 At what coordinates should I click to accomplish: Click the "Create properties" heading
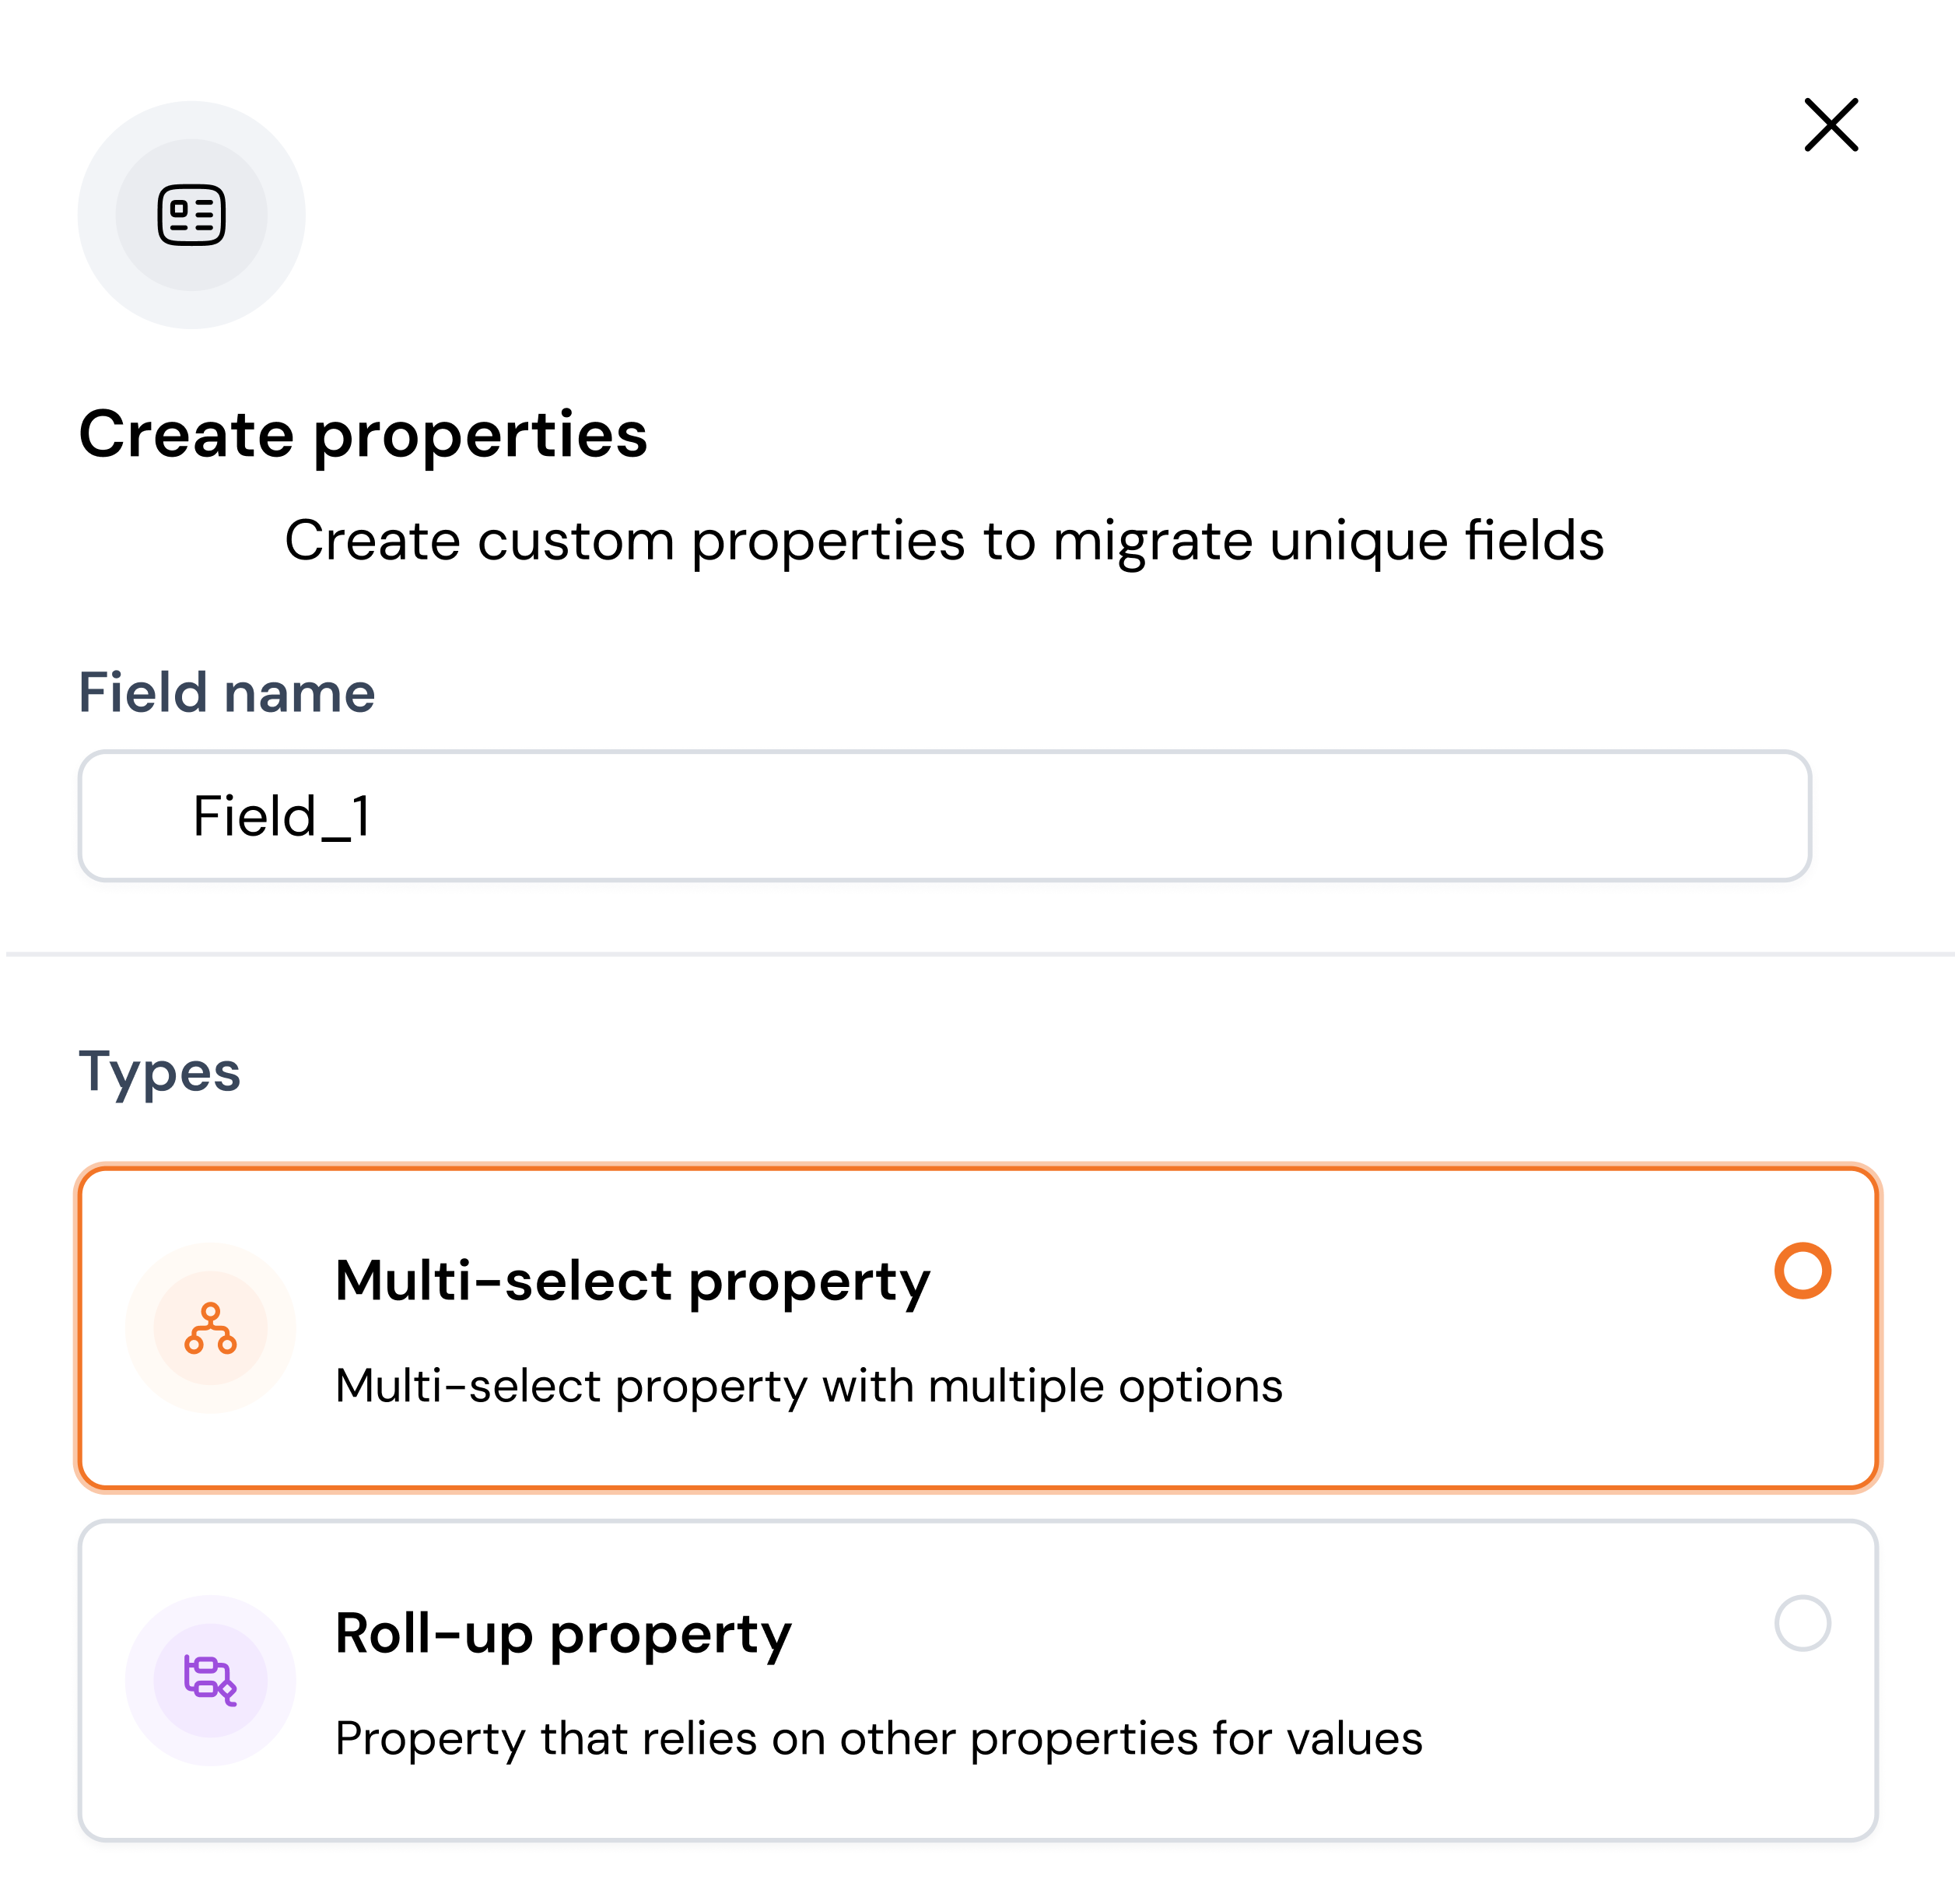(363, 434)
